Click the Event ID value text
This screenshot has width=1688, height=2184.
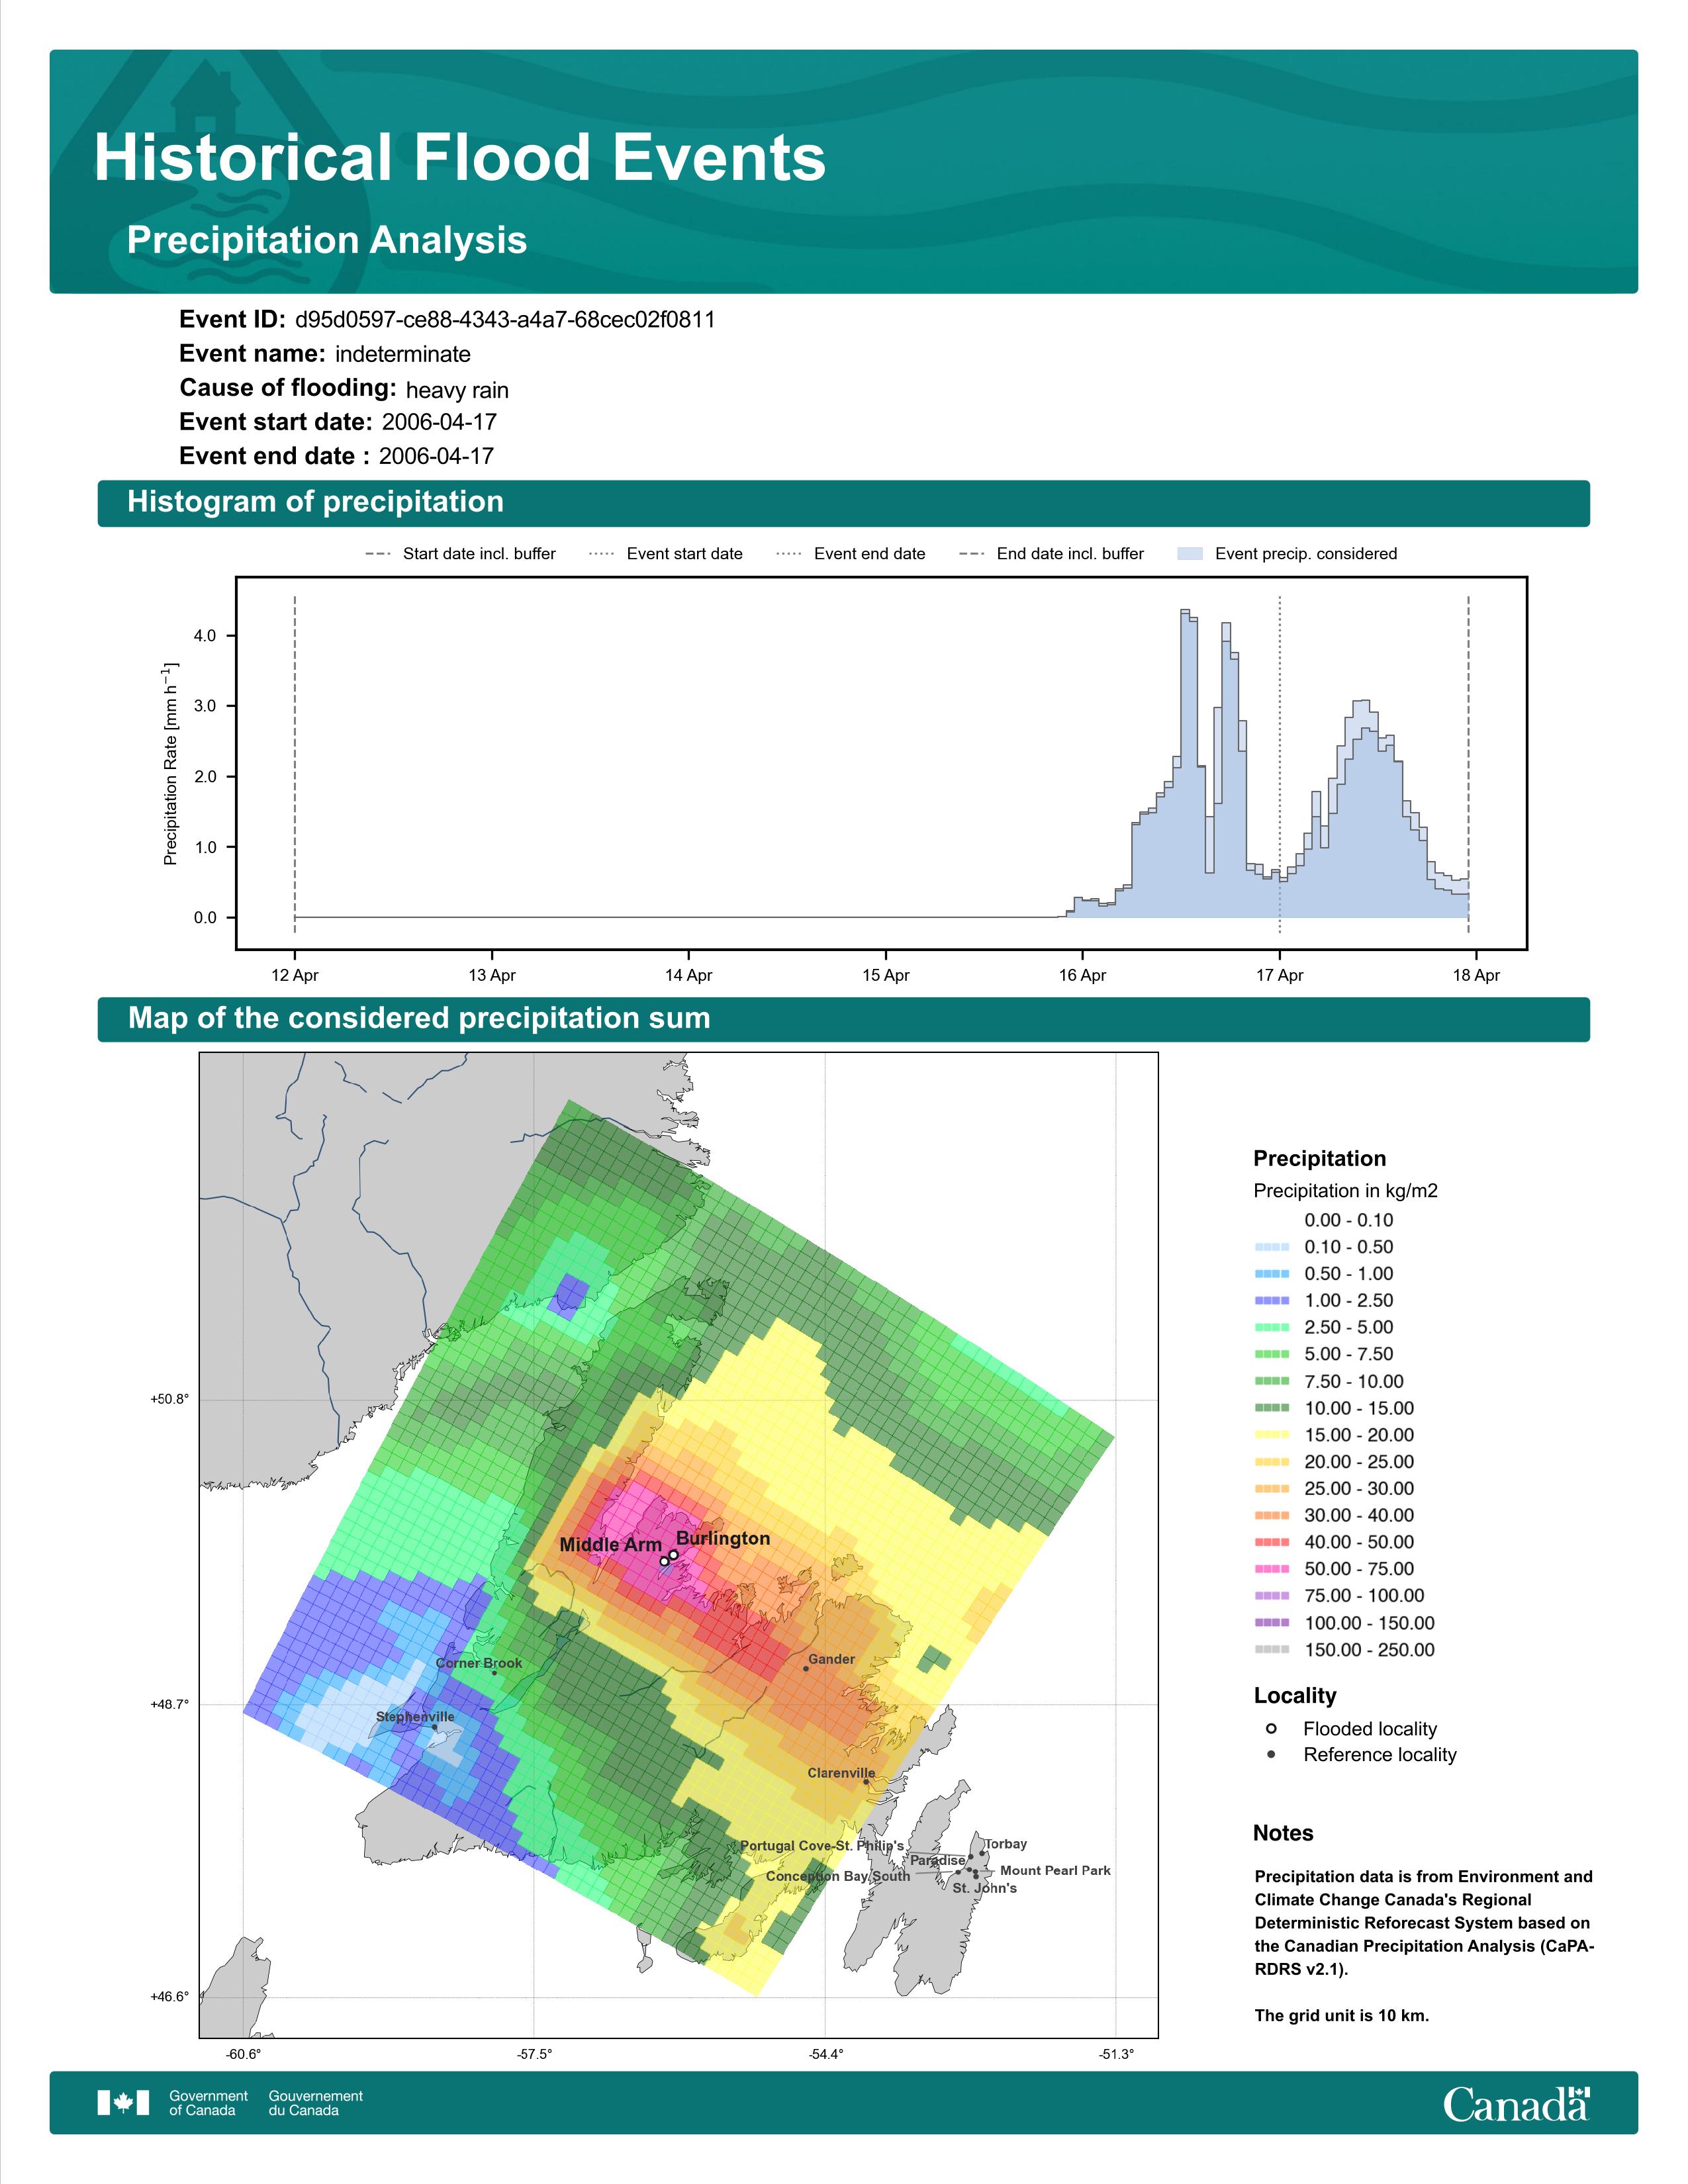point(505,320)
